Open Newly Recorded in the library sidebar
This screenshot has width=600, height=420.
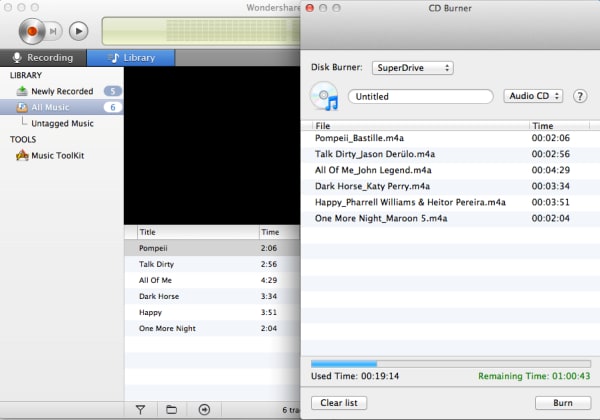click(x=62, y=91)
